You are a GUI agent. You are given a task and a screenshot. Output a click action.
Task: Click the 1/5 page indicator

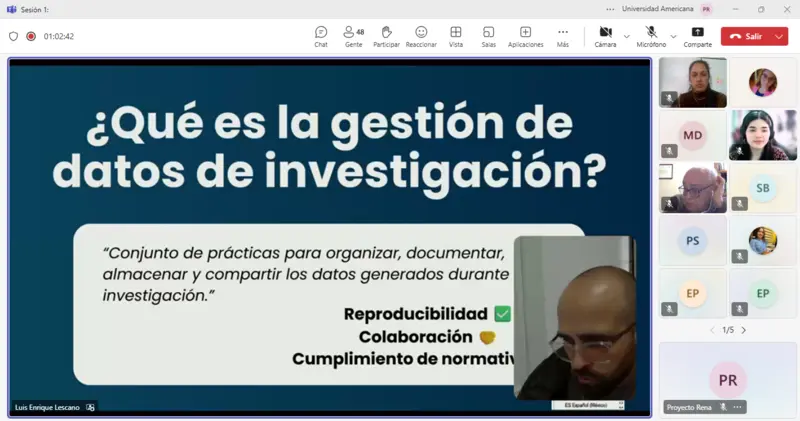point(728,330)
